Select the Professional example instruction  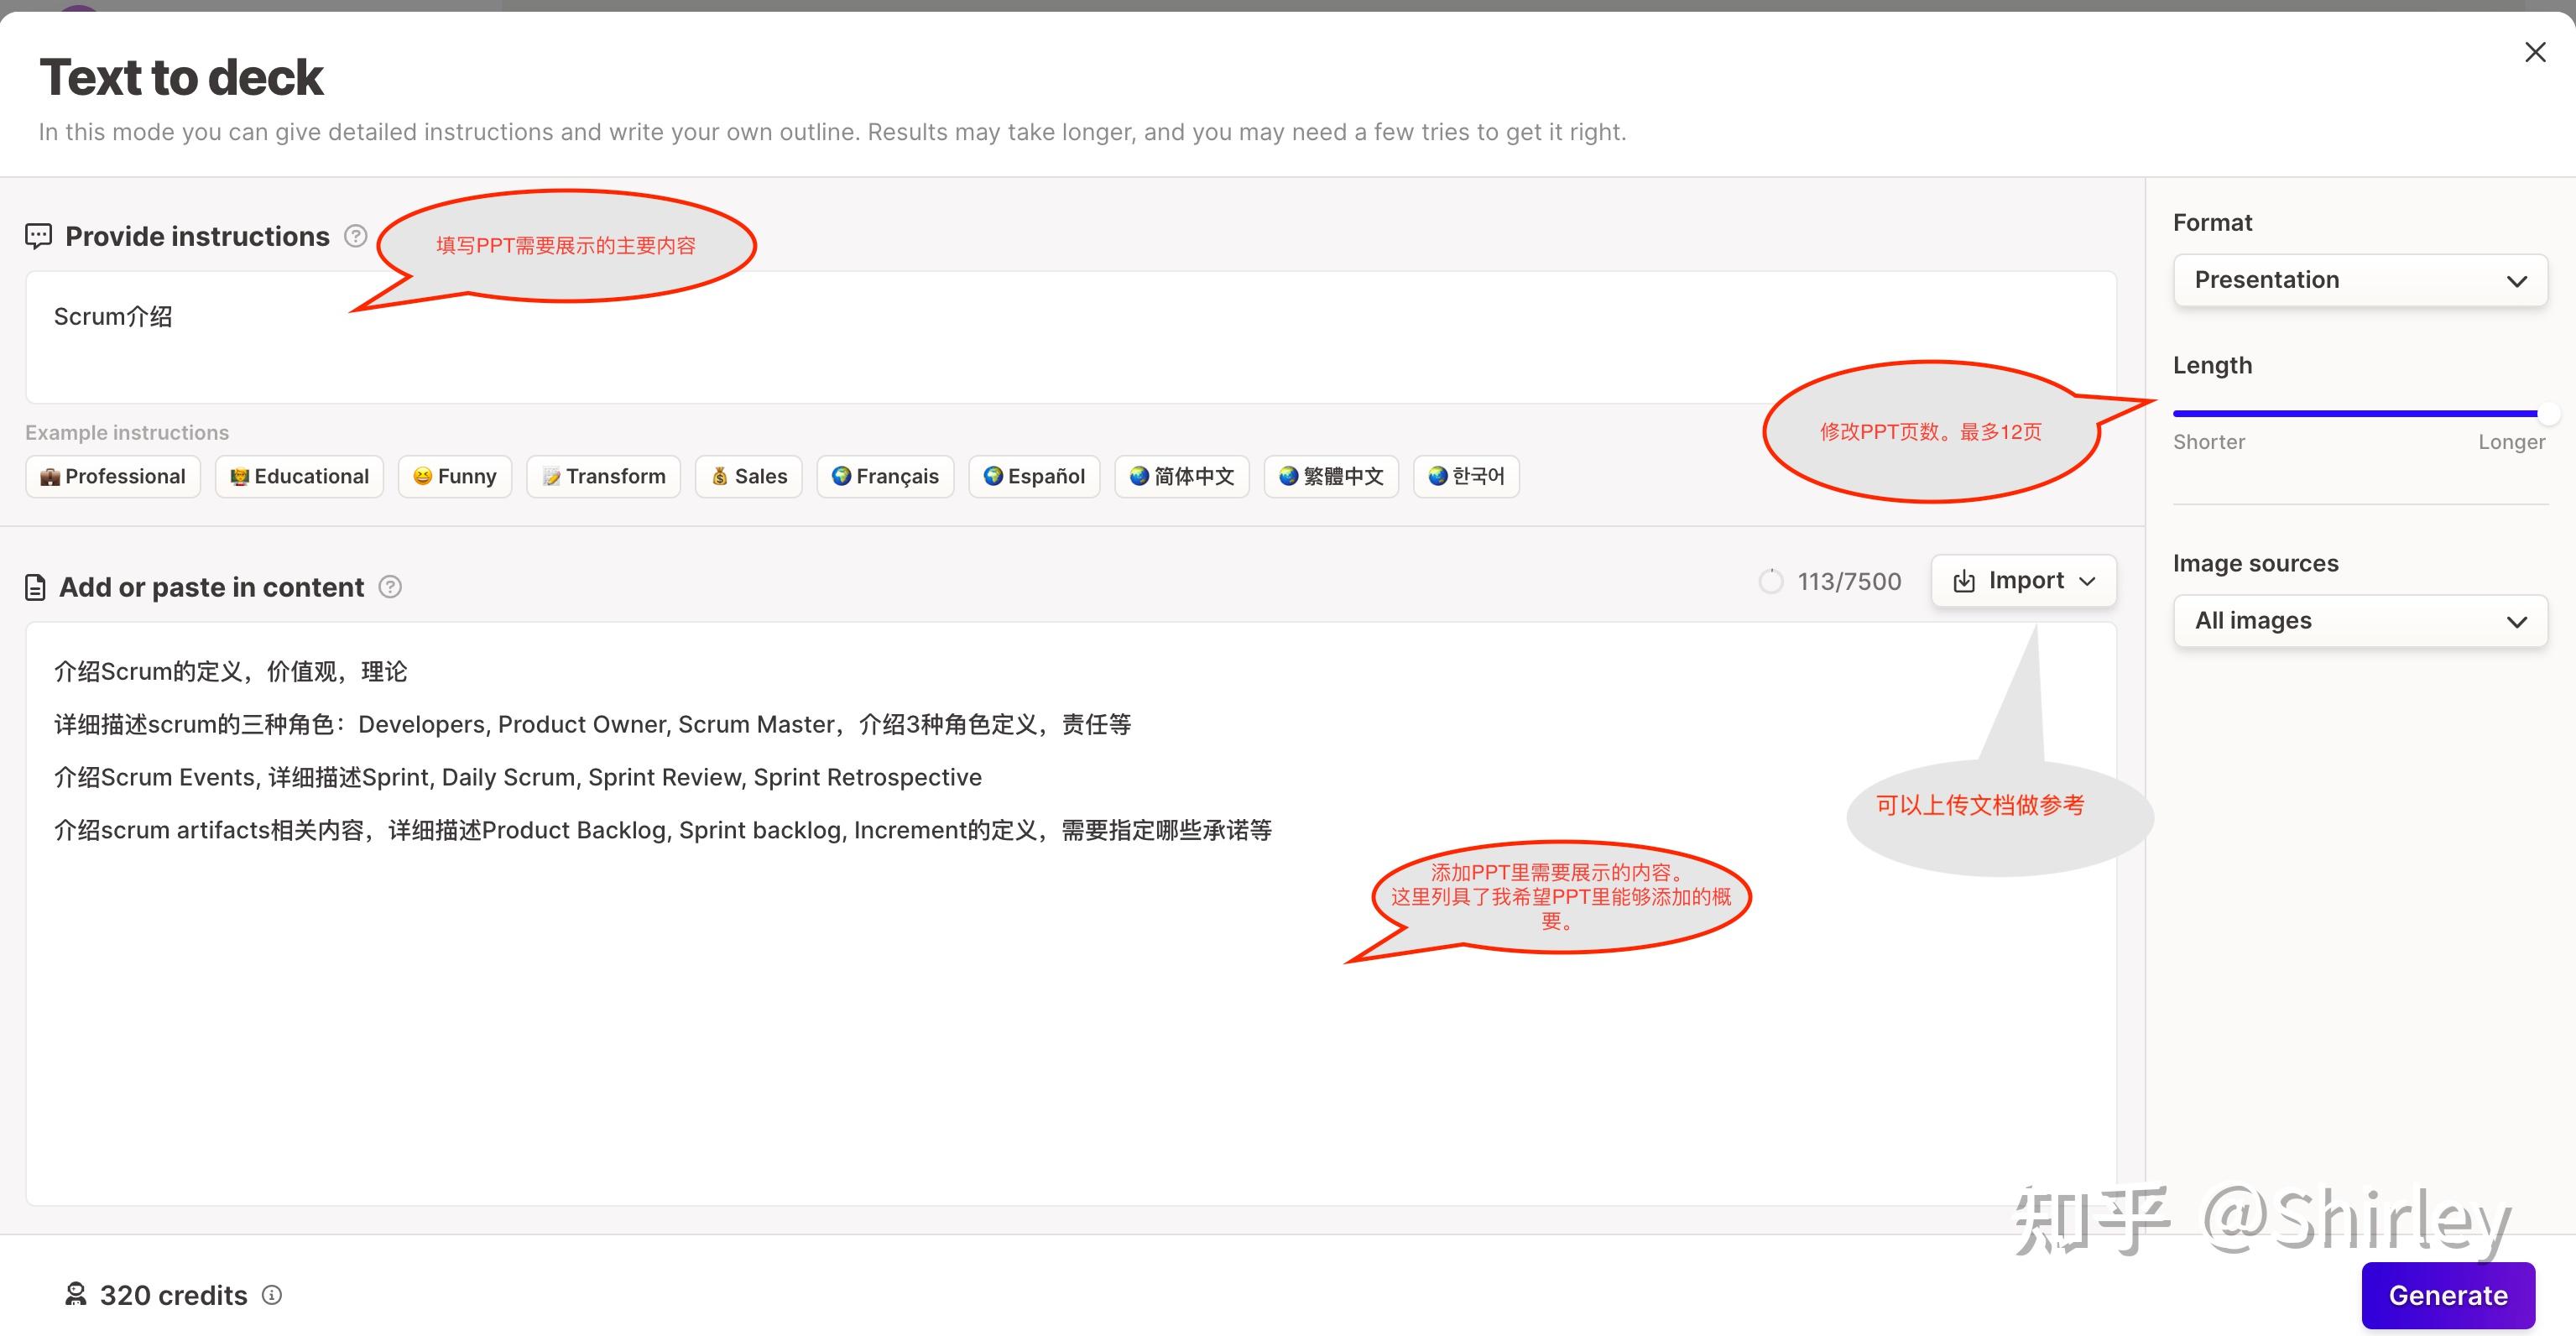(113, 476)
